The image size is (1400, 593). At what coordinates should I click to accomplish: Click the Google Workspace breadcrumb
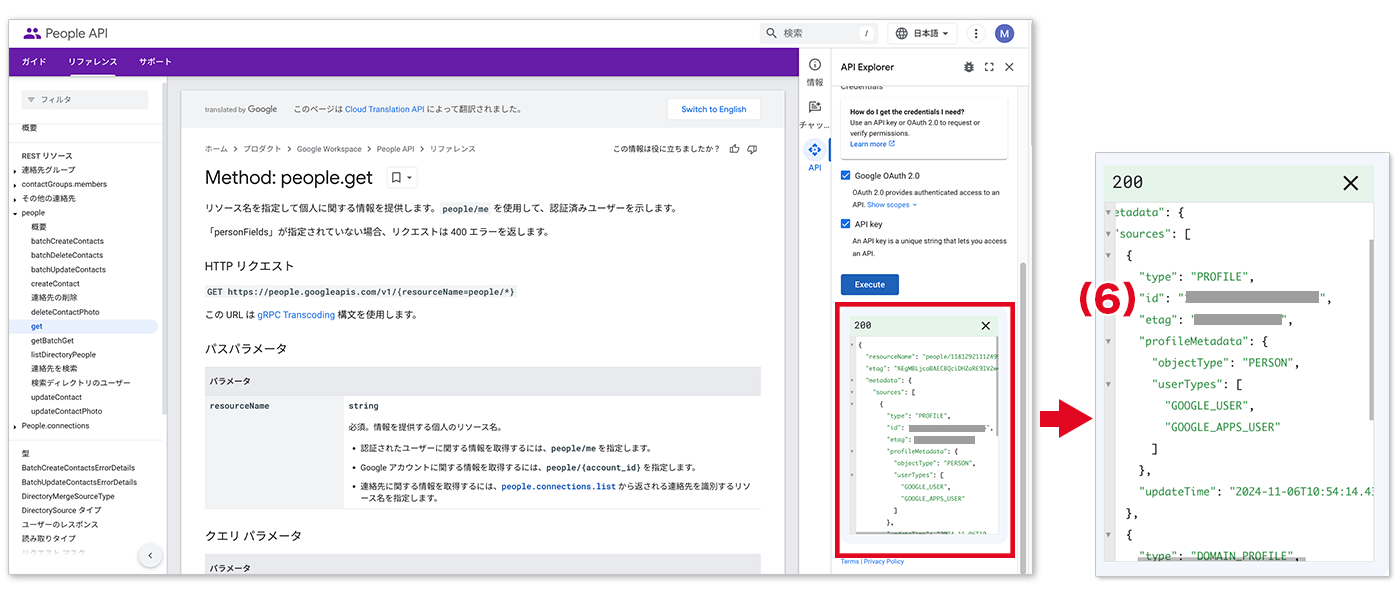point(329,149)
